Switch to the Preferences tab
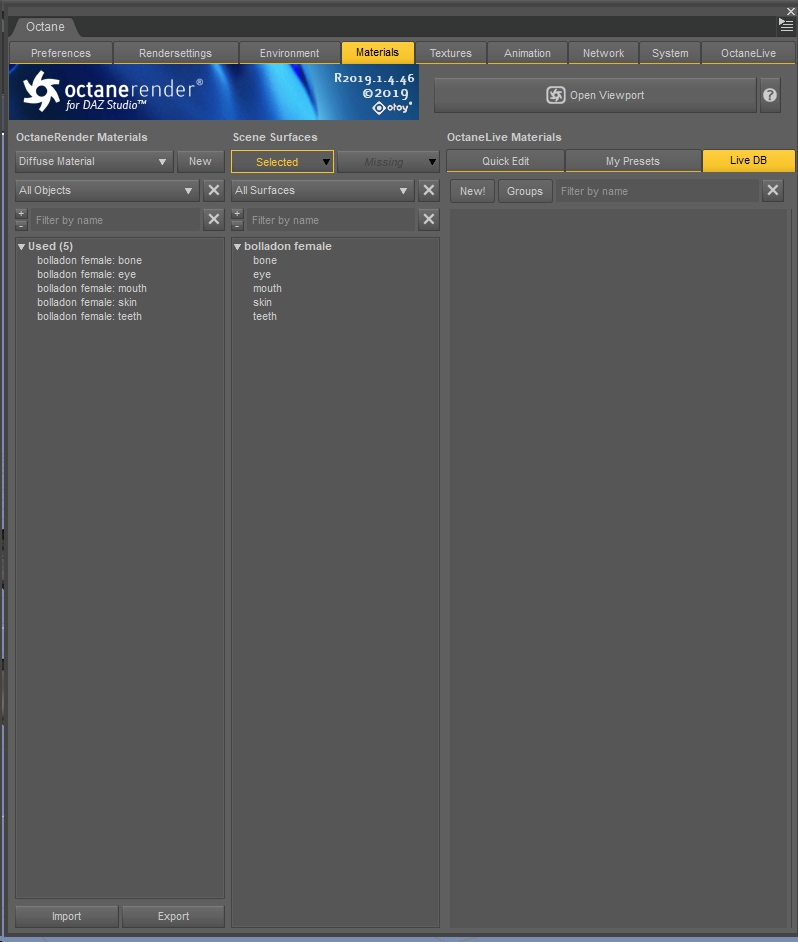The width and height of the screenshot is (798, 942). pos(61,53)
